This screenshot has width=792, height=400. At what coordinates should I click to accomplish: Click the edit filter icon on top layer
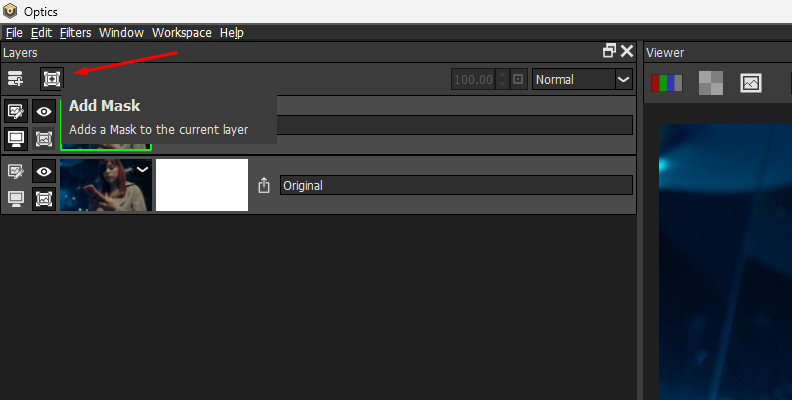point(16,112)
